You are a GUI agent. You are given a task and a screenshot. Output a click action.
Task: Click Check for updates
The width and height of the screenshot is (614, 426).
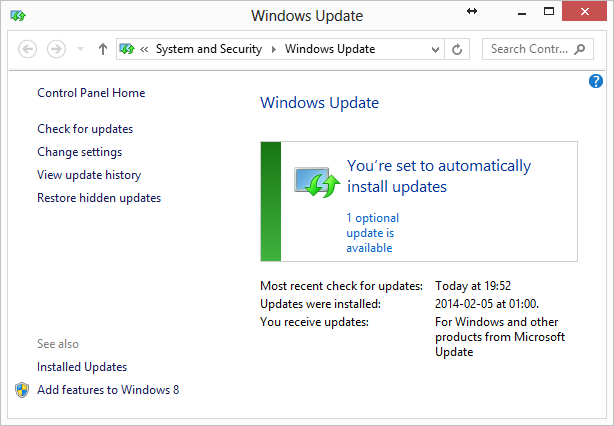[x=85, y=129]
